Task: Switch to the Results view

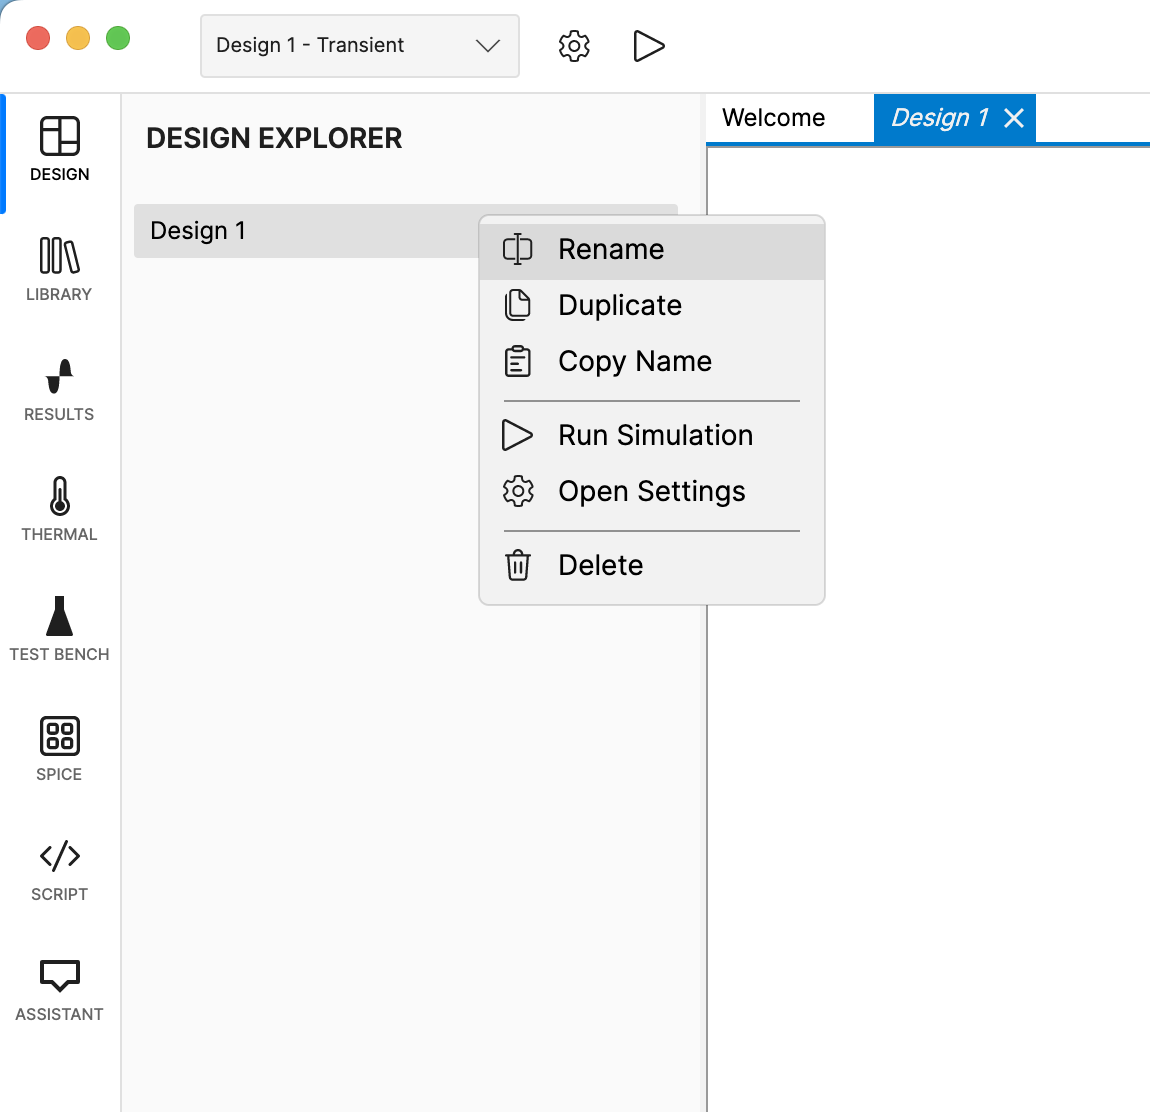Action: coord(59,388)
